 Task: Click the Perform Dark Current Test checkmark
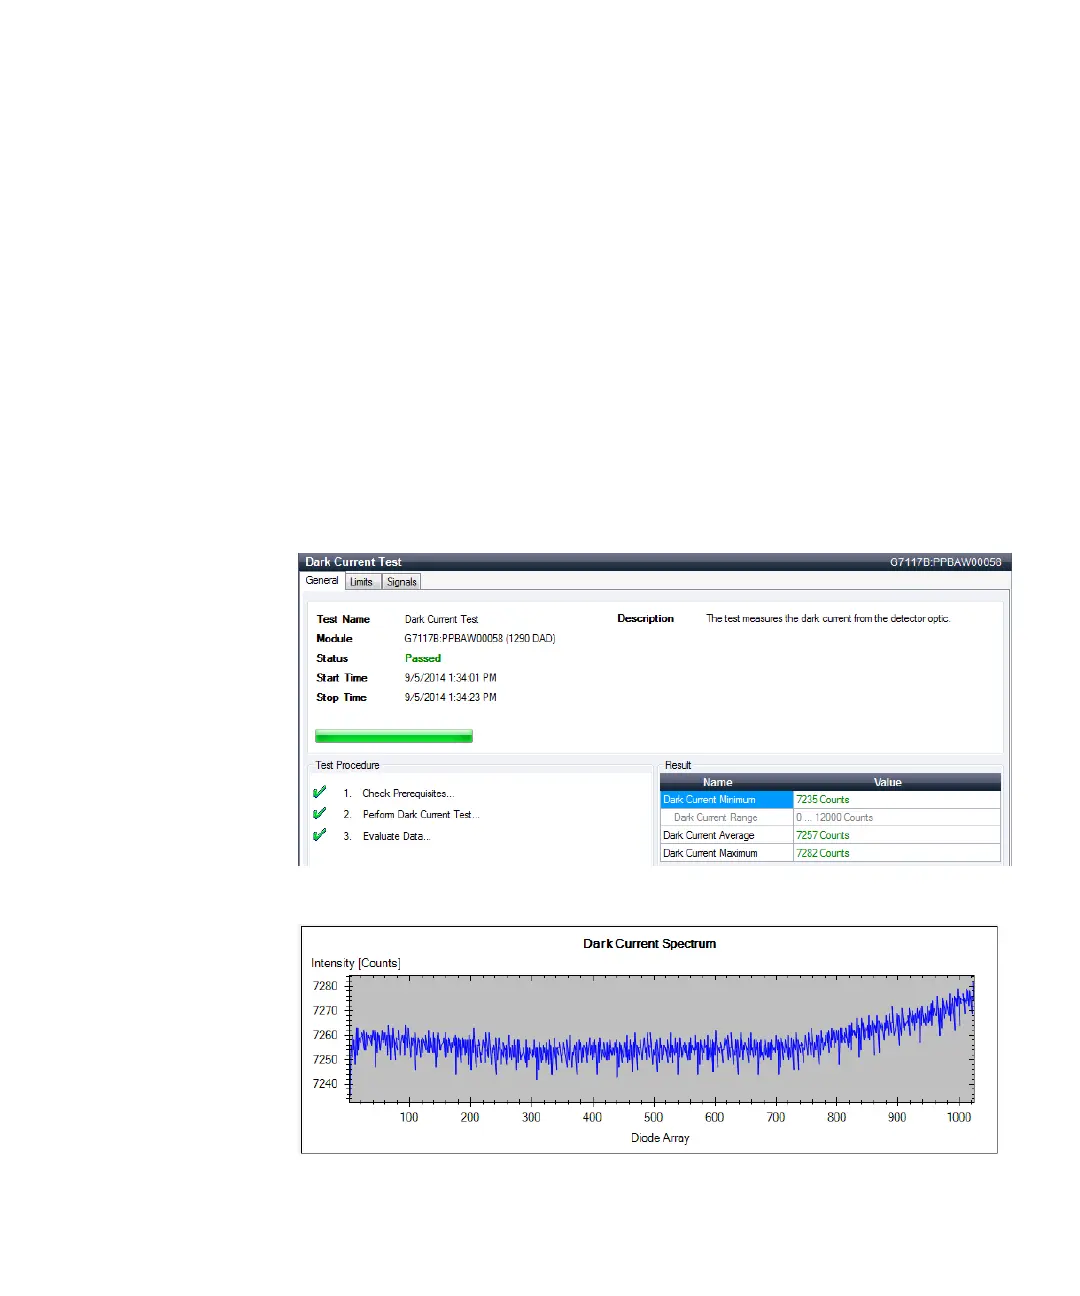(320, 814)
